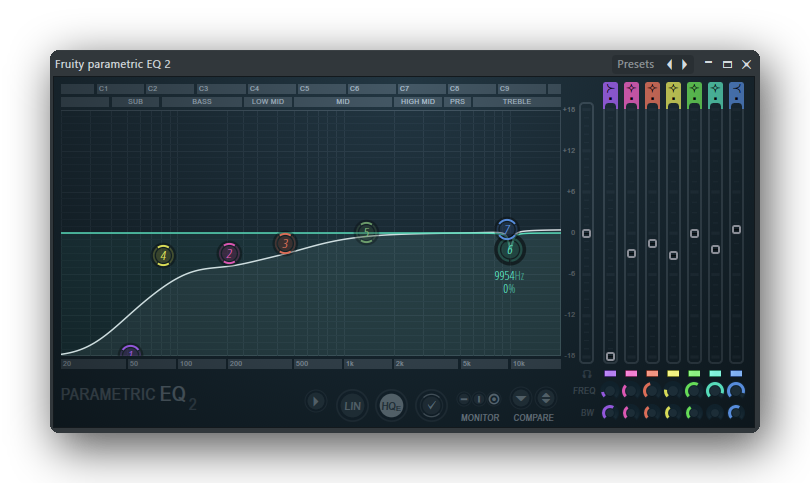810x483 pixels.
Task: Click COMPARE up-down swap arrows
Action: pos(546,398)
